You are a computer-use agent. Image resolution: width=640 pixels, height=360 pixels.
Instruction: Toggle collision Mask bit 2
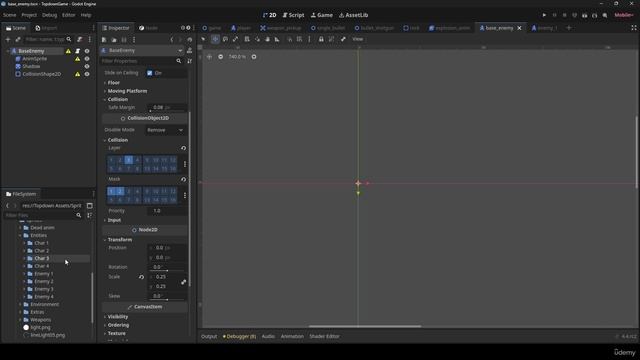coord(120,191)
